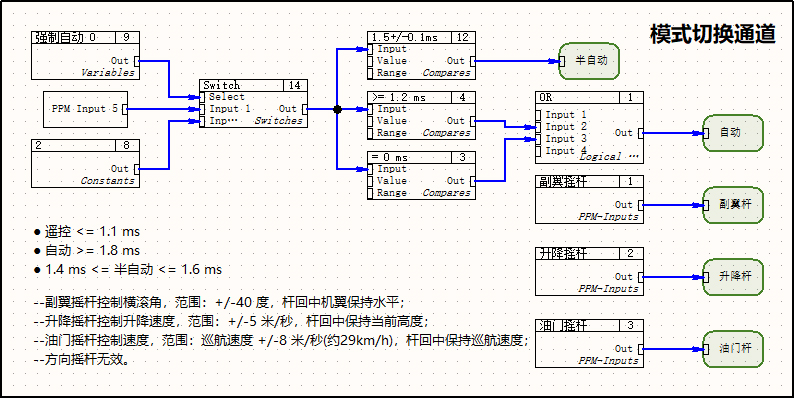Image resolution: width=794 pixels, height=398 pixels.
Task: Select the 1.5+/-0.1ms compare block header
Action: point(421,37)
